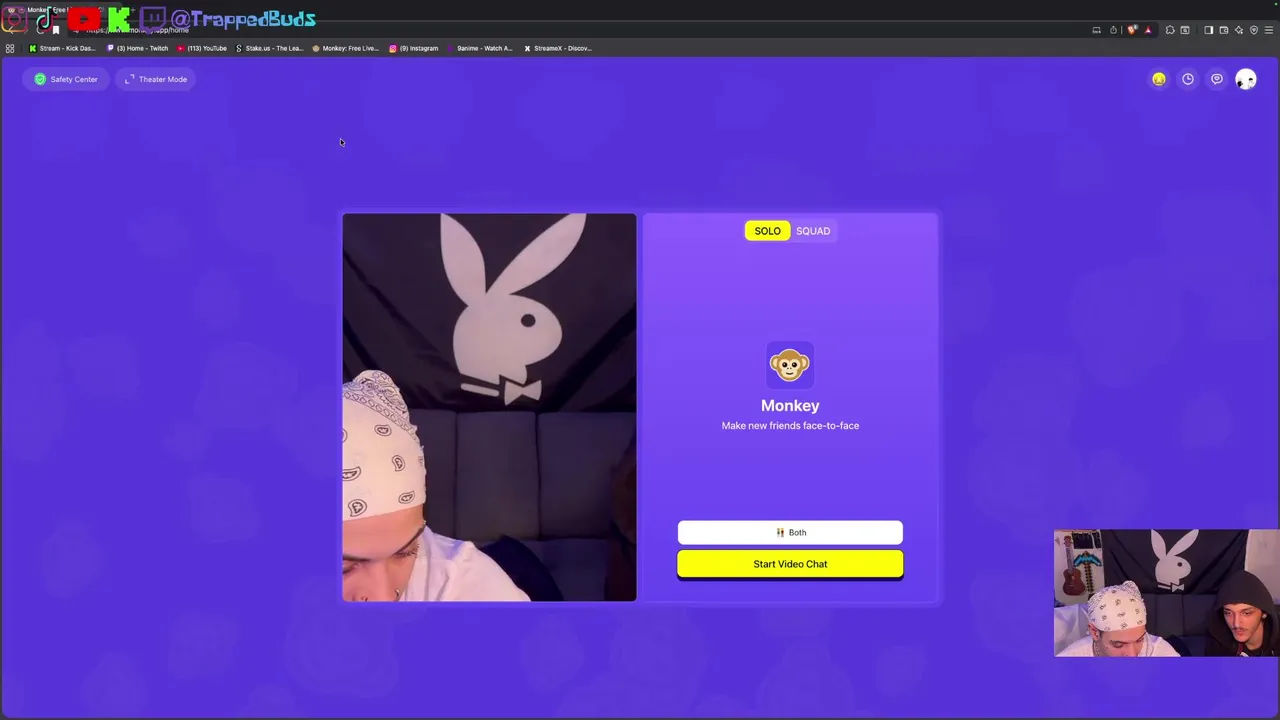Open the Brave Wallet icon
Screen dimensions: 1280x720
[1224, 30]
